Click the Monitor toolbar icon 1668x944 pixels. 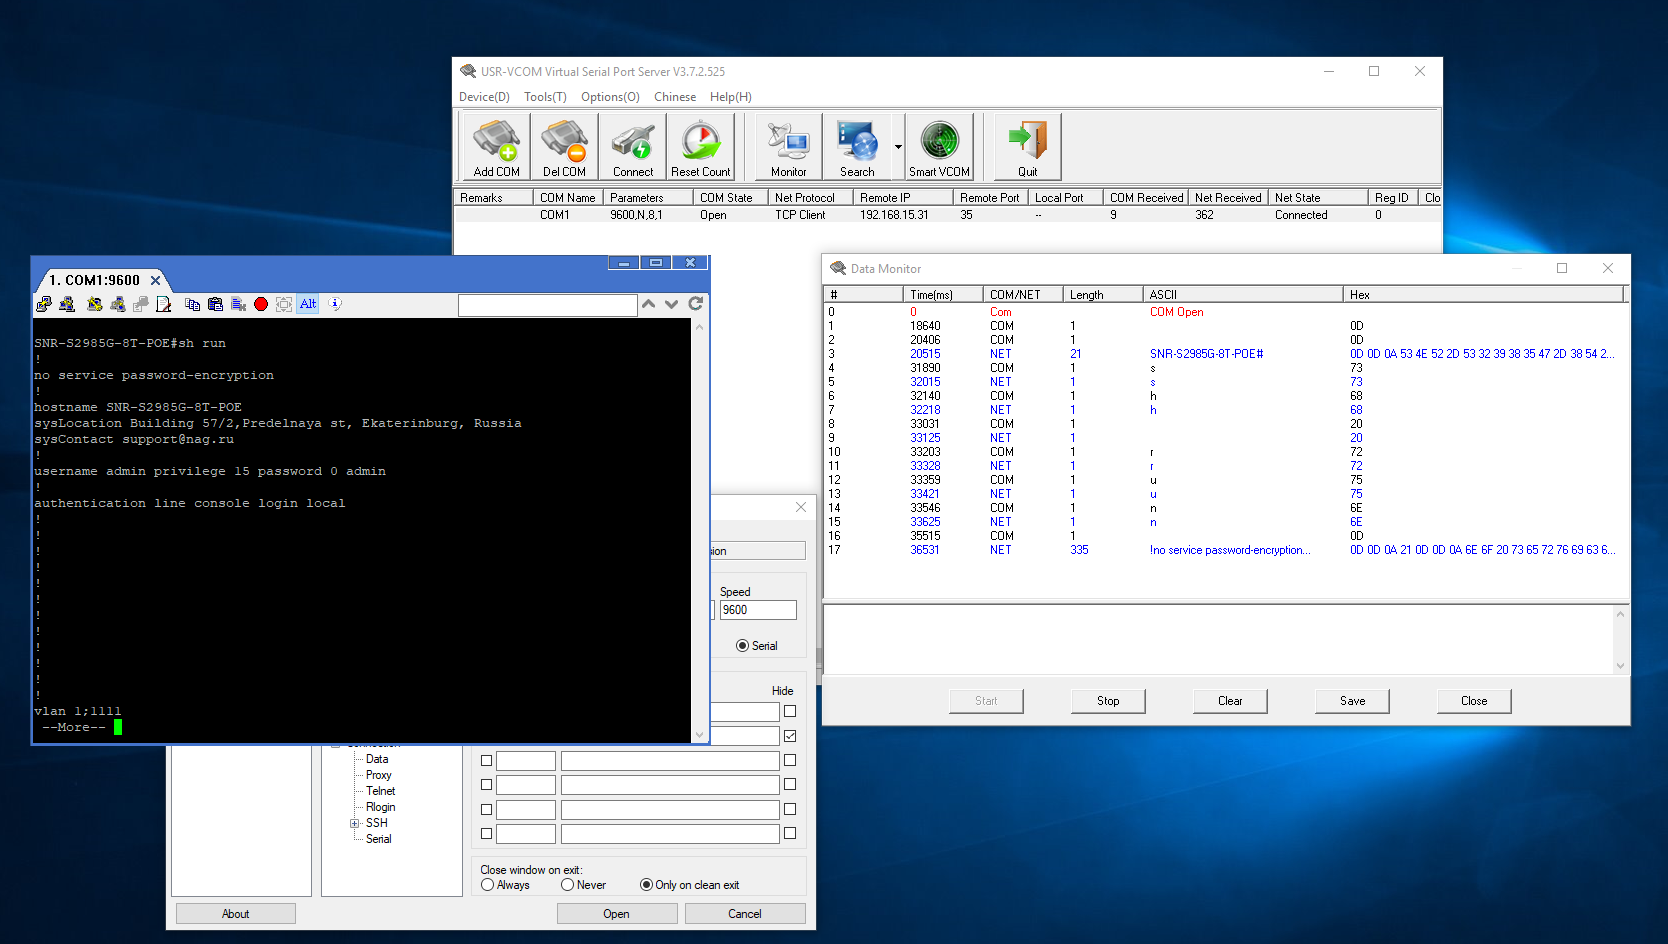pos(788,146)
